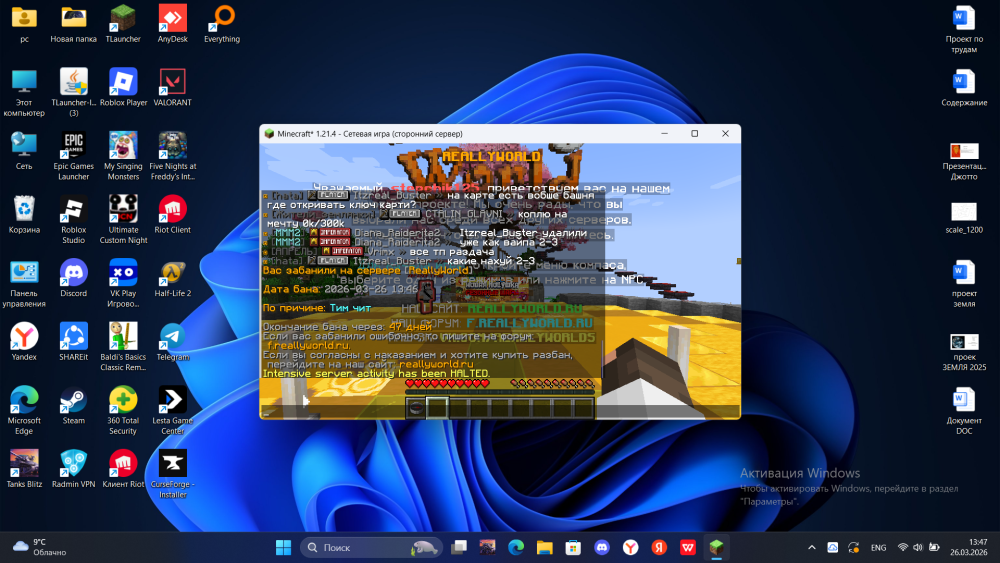This screenshot has height=563, width=1000.
Task: Select TLauncher-I (3) installer icon
Action: [73, 92]
